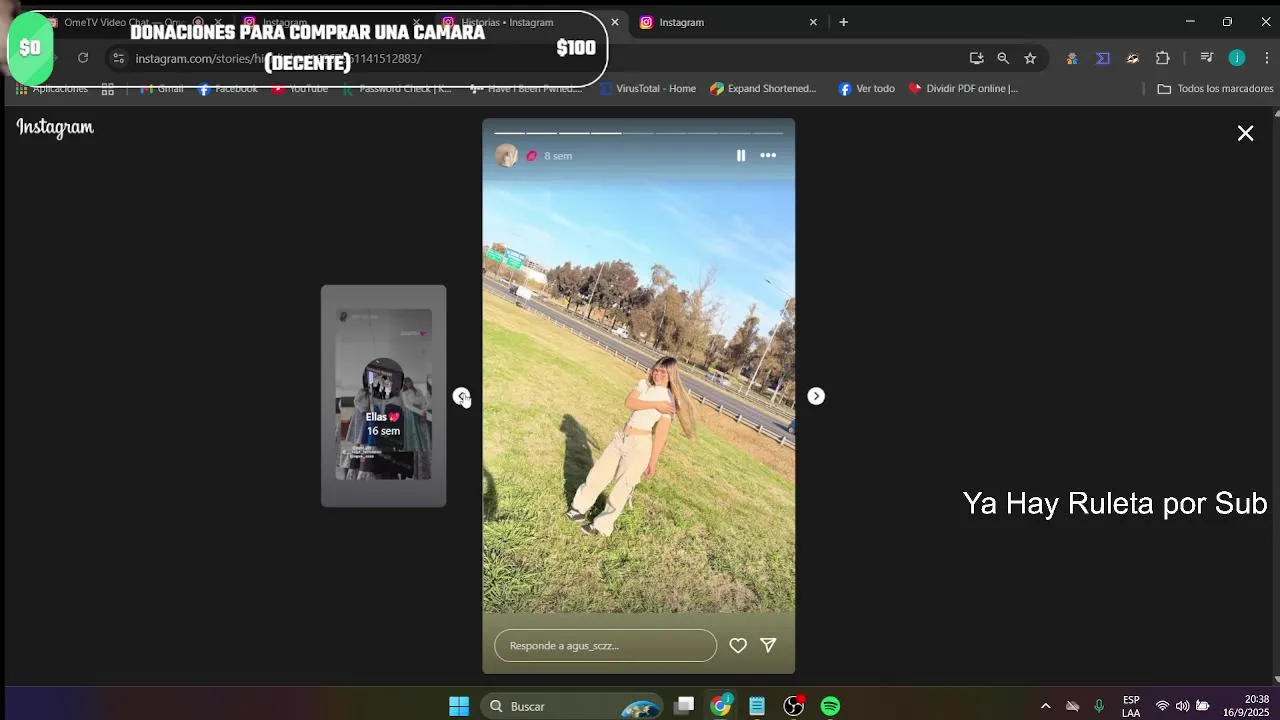Open the Notepad app in the taskbar
Image resolution: width=1280 pixels, height=720 pixels.
(x=757, y=706)
